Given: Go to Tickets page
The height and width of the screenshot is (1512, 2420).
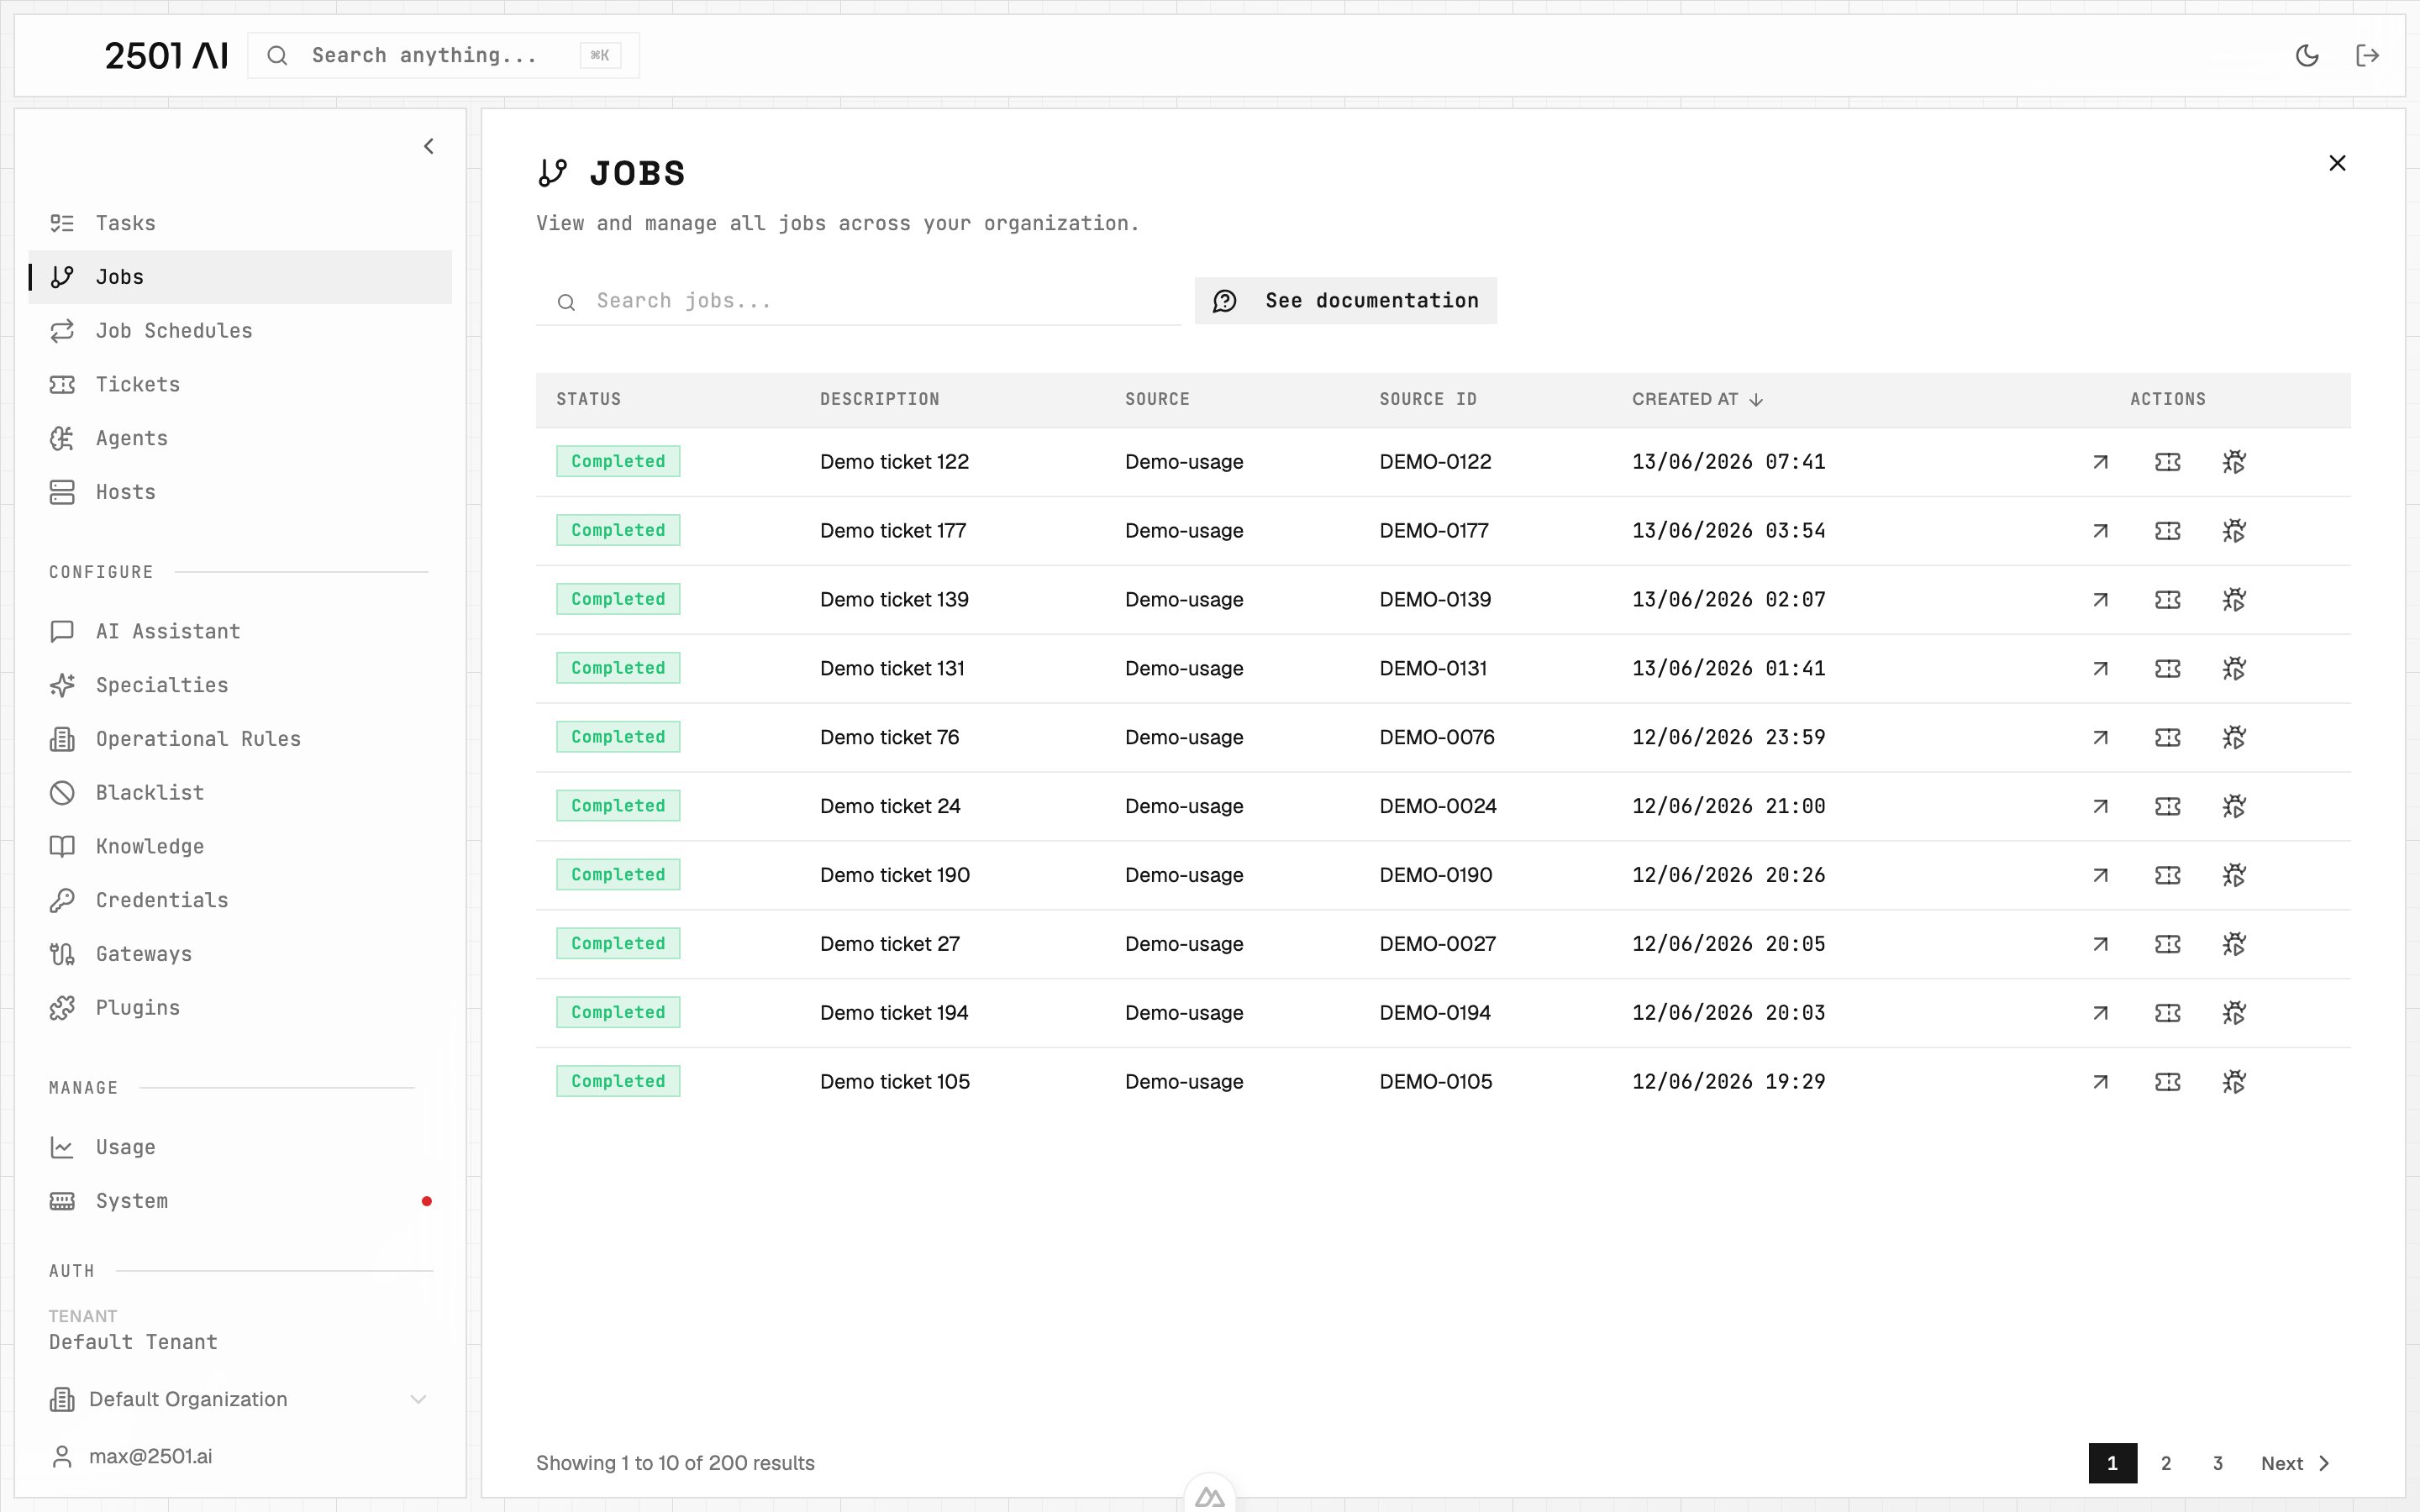Looking at the screenshot, I should 240,384.
